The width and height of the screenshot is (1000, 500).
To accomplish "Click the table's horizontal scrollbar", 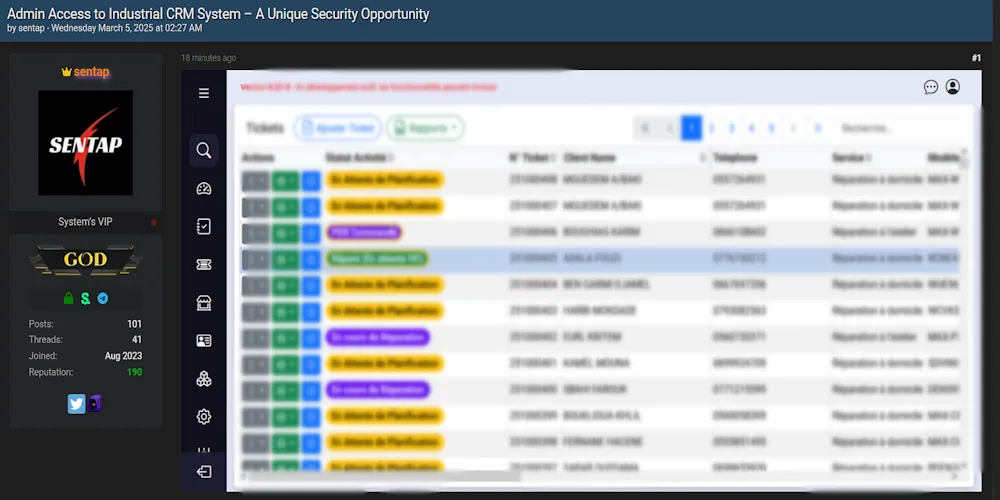I will (385, 476).
